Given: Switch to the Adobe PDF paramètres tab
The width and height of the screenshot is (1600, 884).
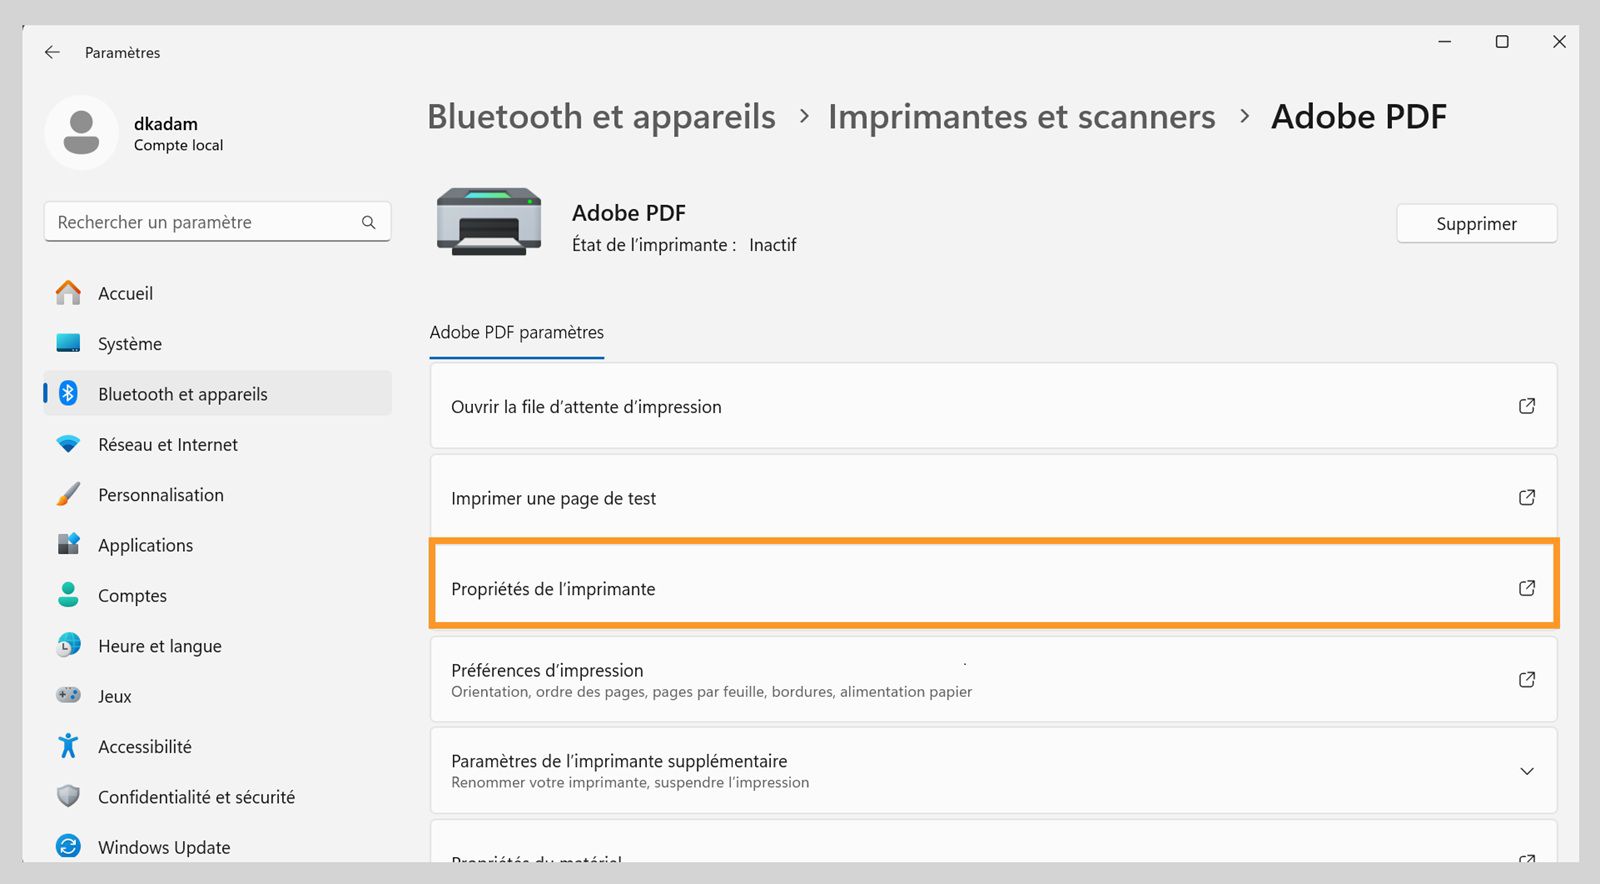Looking at the screenshot, I should (x=516, y=332).
